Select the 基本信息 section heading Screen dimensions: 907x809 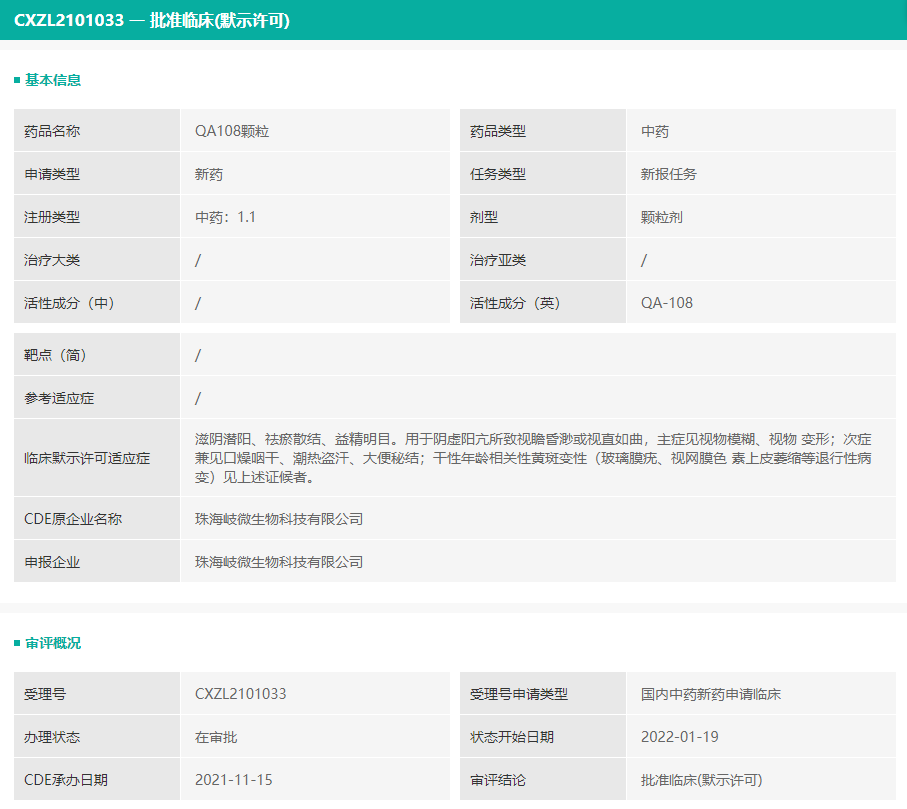coord(53,81)
